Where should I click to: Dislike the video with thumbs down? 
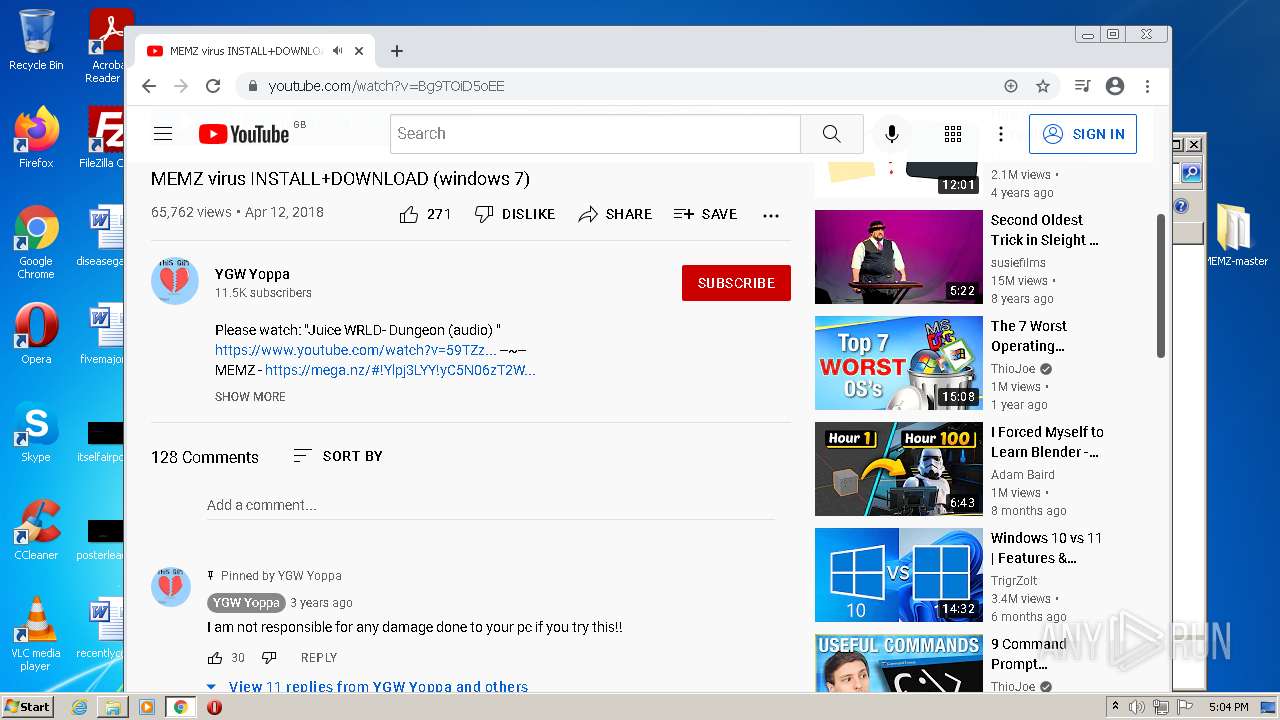click(x=514, y=214)
